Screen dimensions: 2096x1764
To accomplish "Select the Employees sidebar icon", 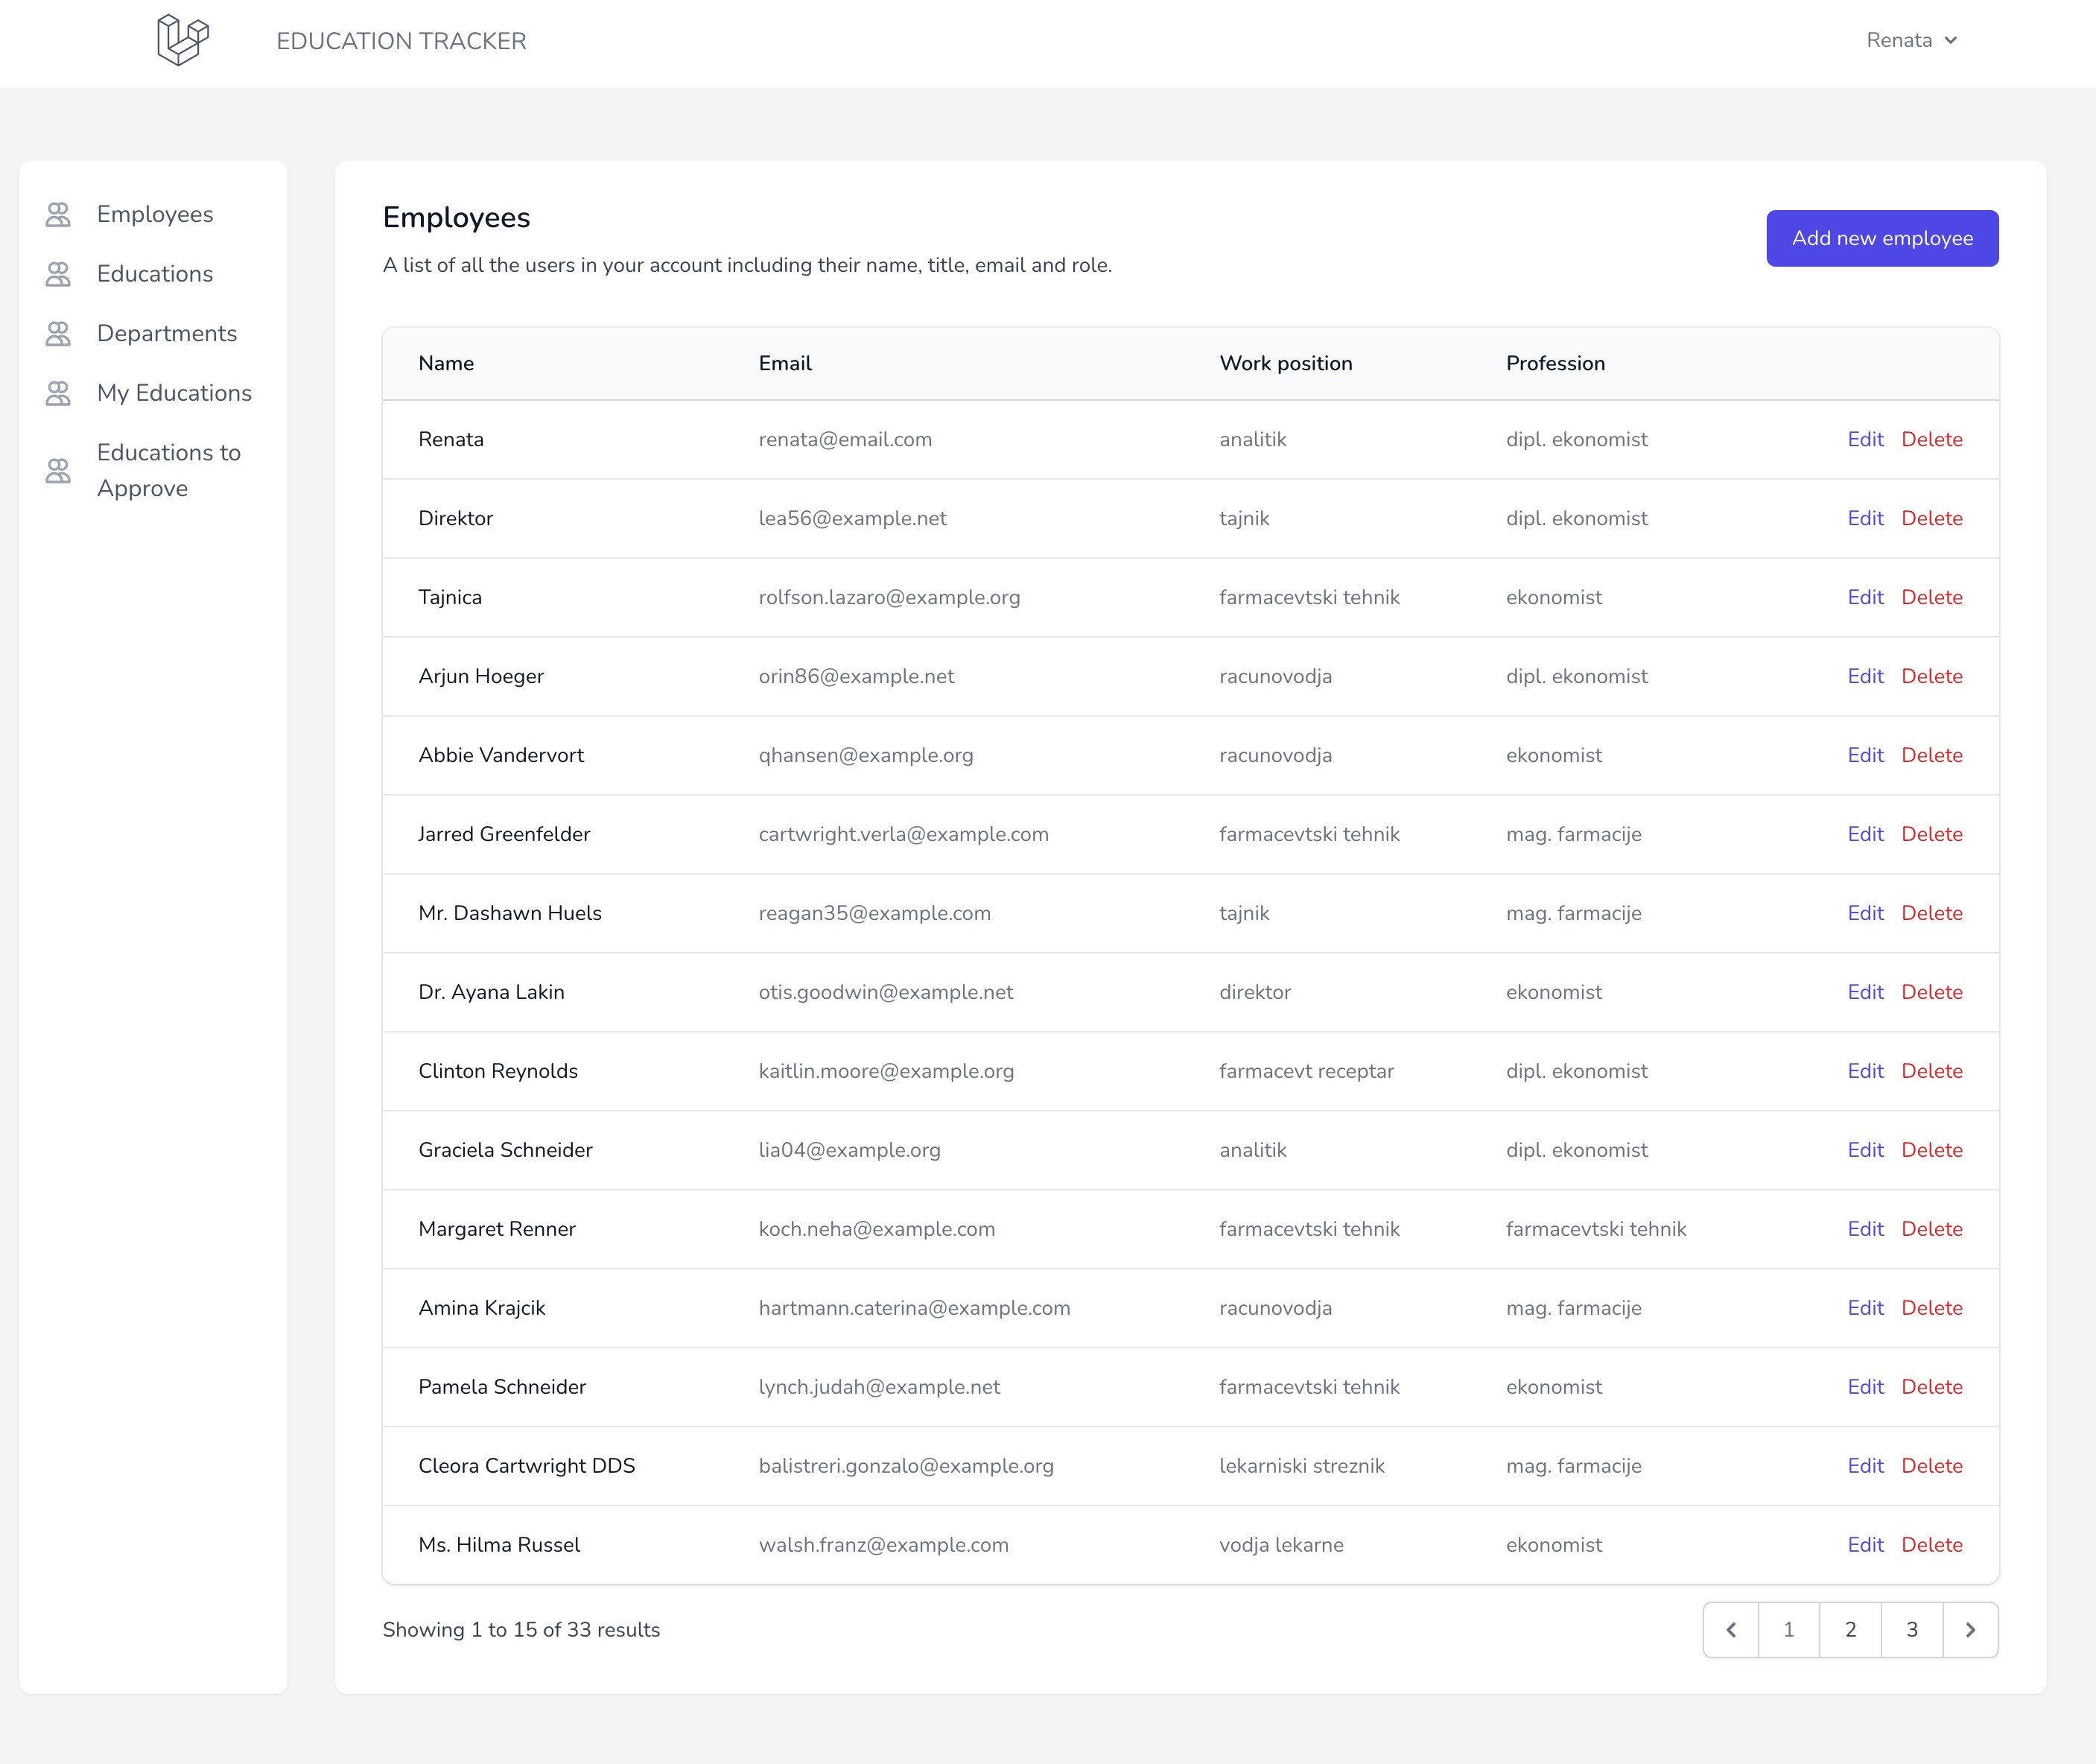I will point(57,213).
